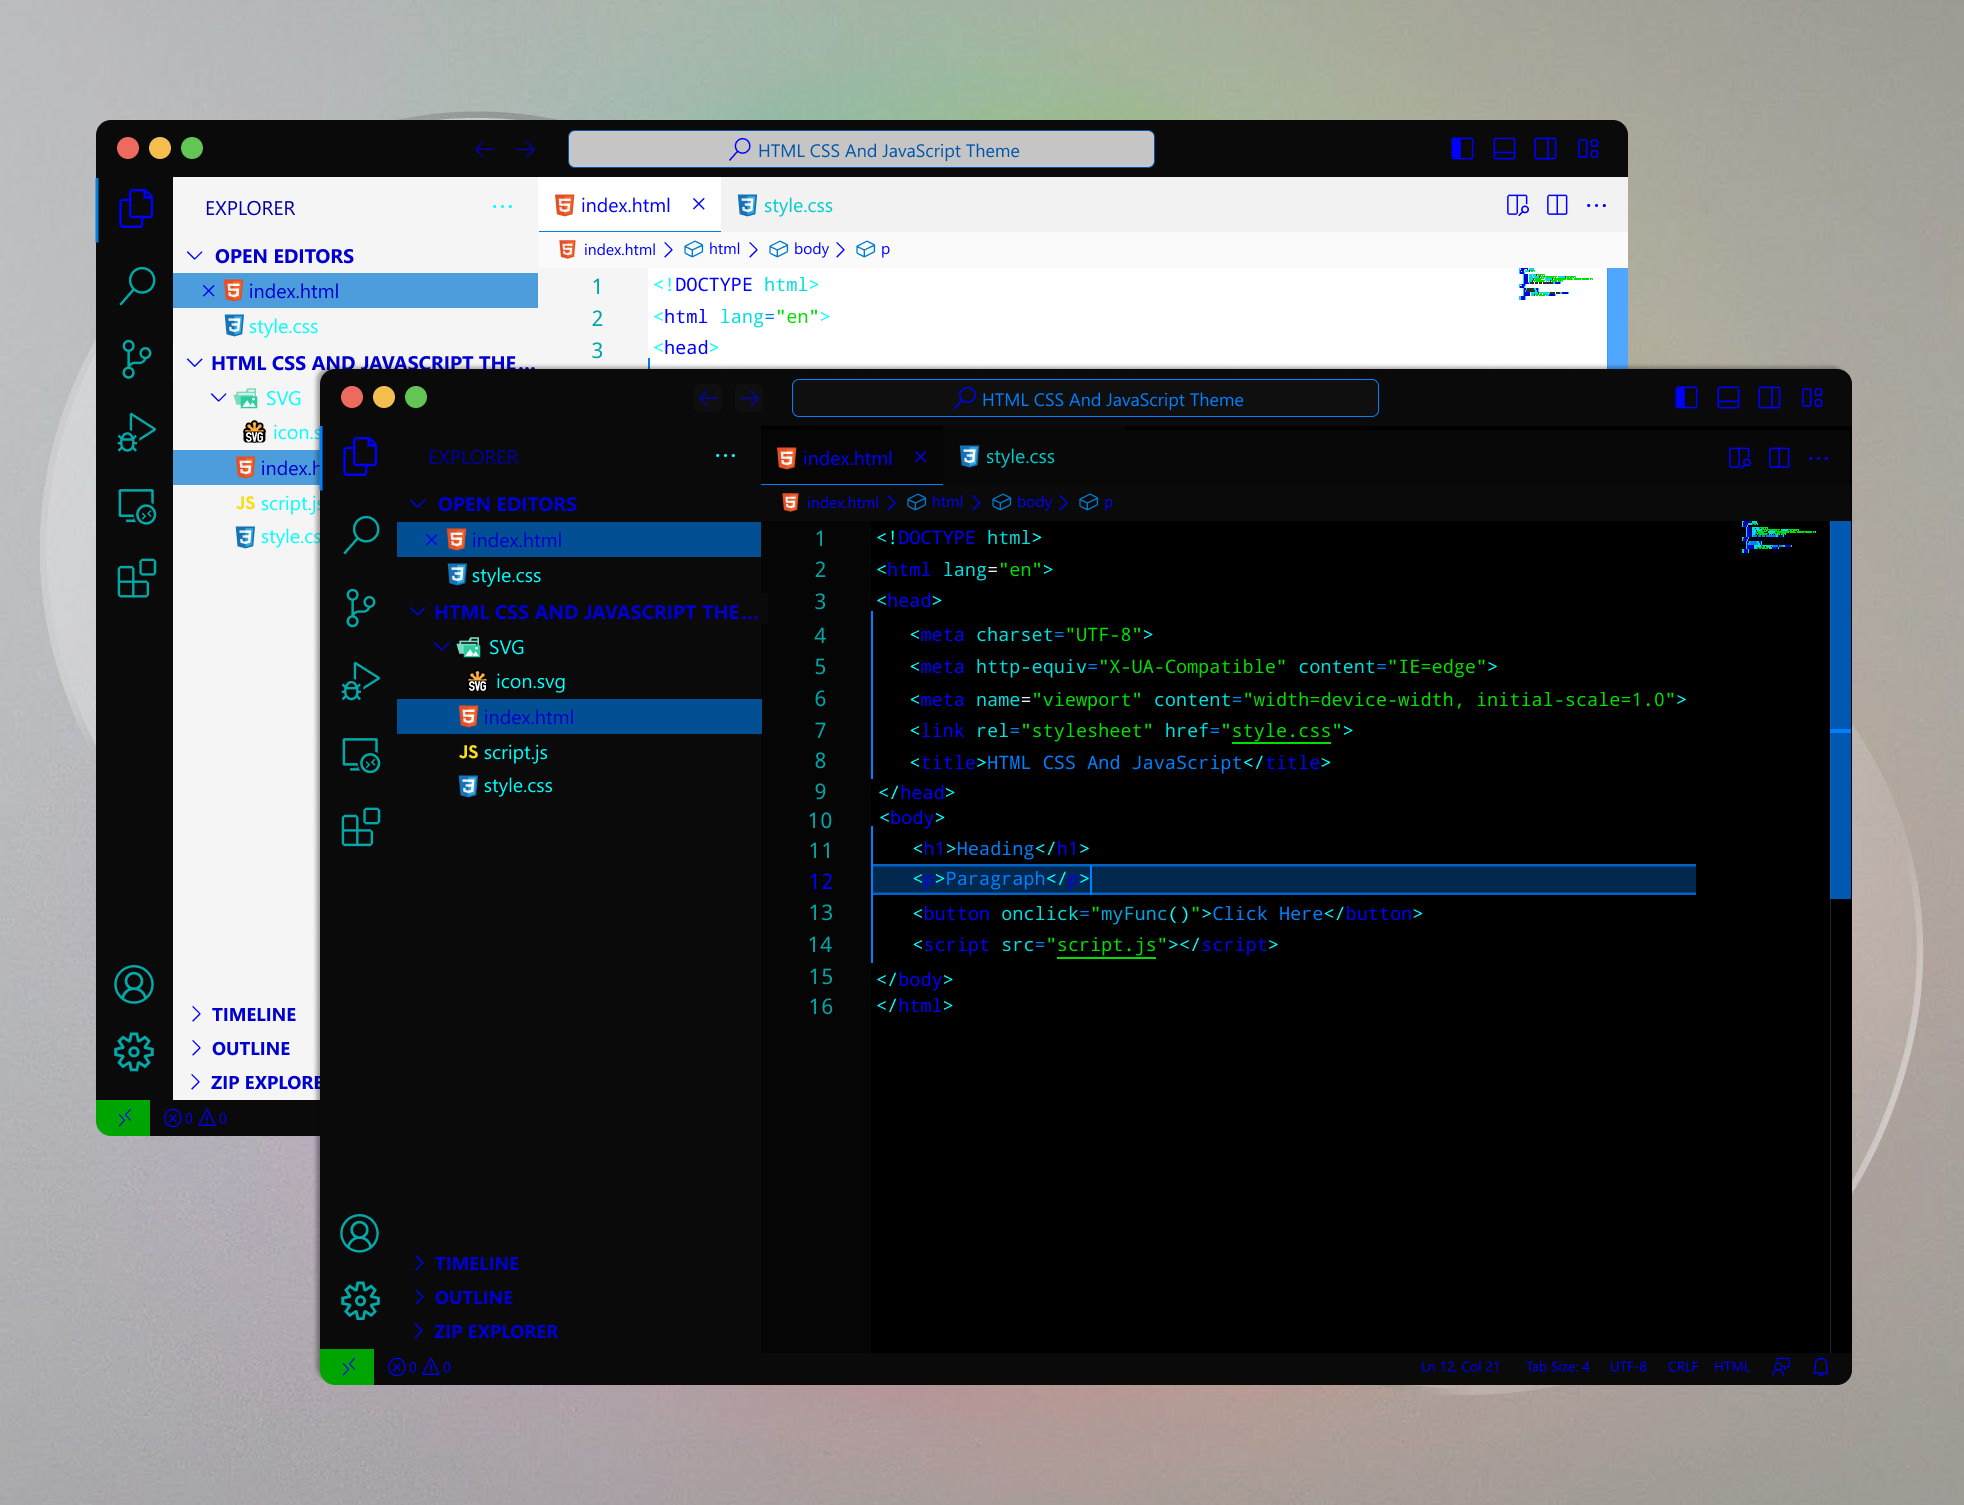Click search field in dark window title bar
The height and width of the screenshot is (1505, 1964).
pos(1085,398)
